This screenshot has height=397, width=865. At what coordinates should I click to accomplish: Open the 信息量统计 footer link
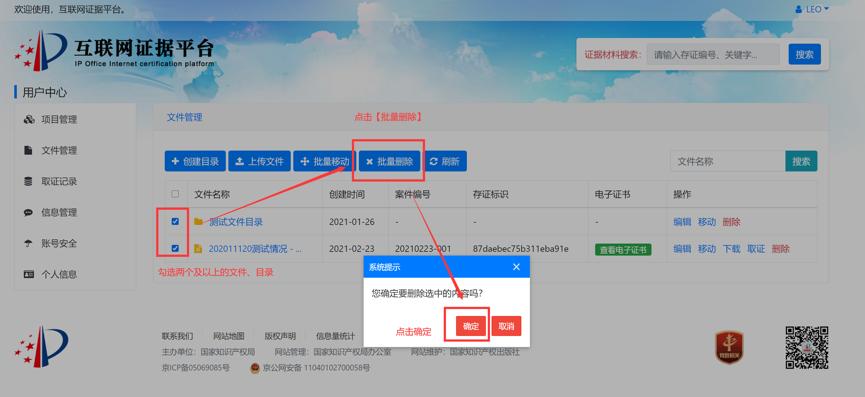pyautogui.click(x=335, y=336)
